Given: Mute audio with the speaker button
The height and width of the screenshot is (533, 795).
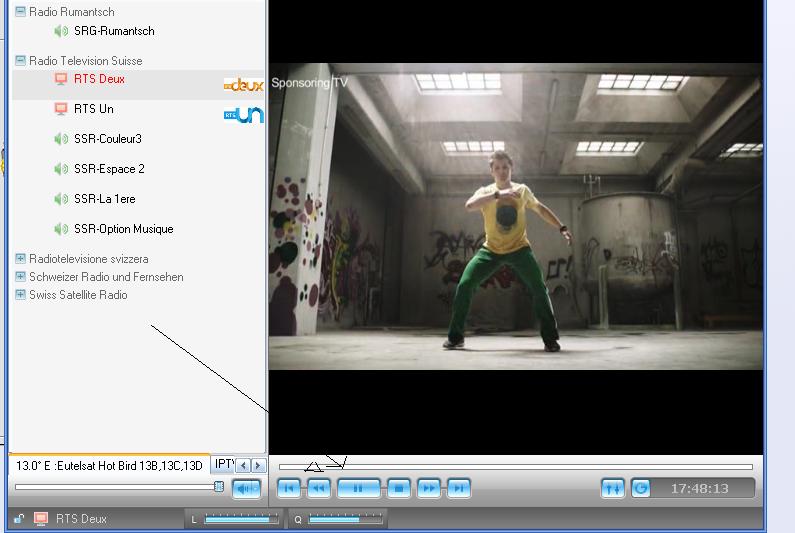Looking at the screenshot, I should (246, 489).
